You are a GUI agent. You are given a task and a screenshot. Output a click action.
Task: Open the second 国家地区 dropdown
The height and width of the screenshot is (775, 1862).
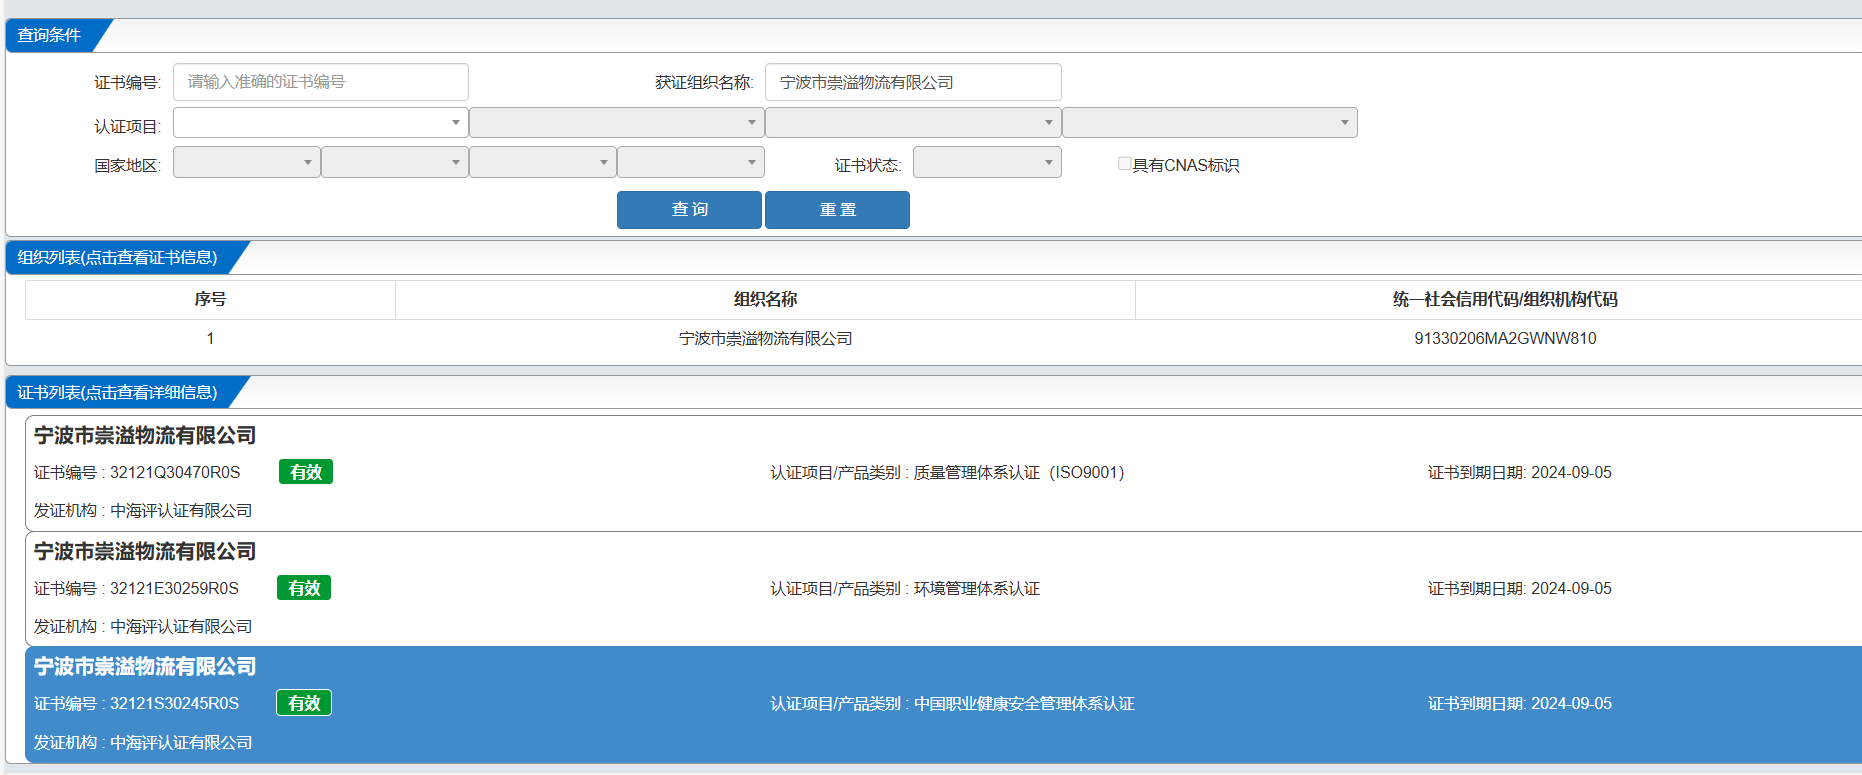pos(394,162)
